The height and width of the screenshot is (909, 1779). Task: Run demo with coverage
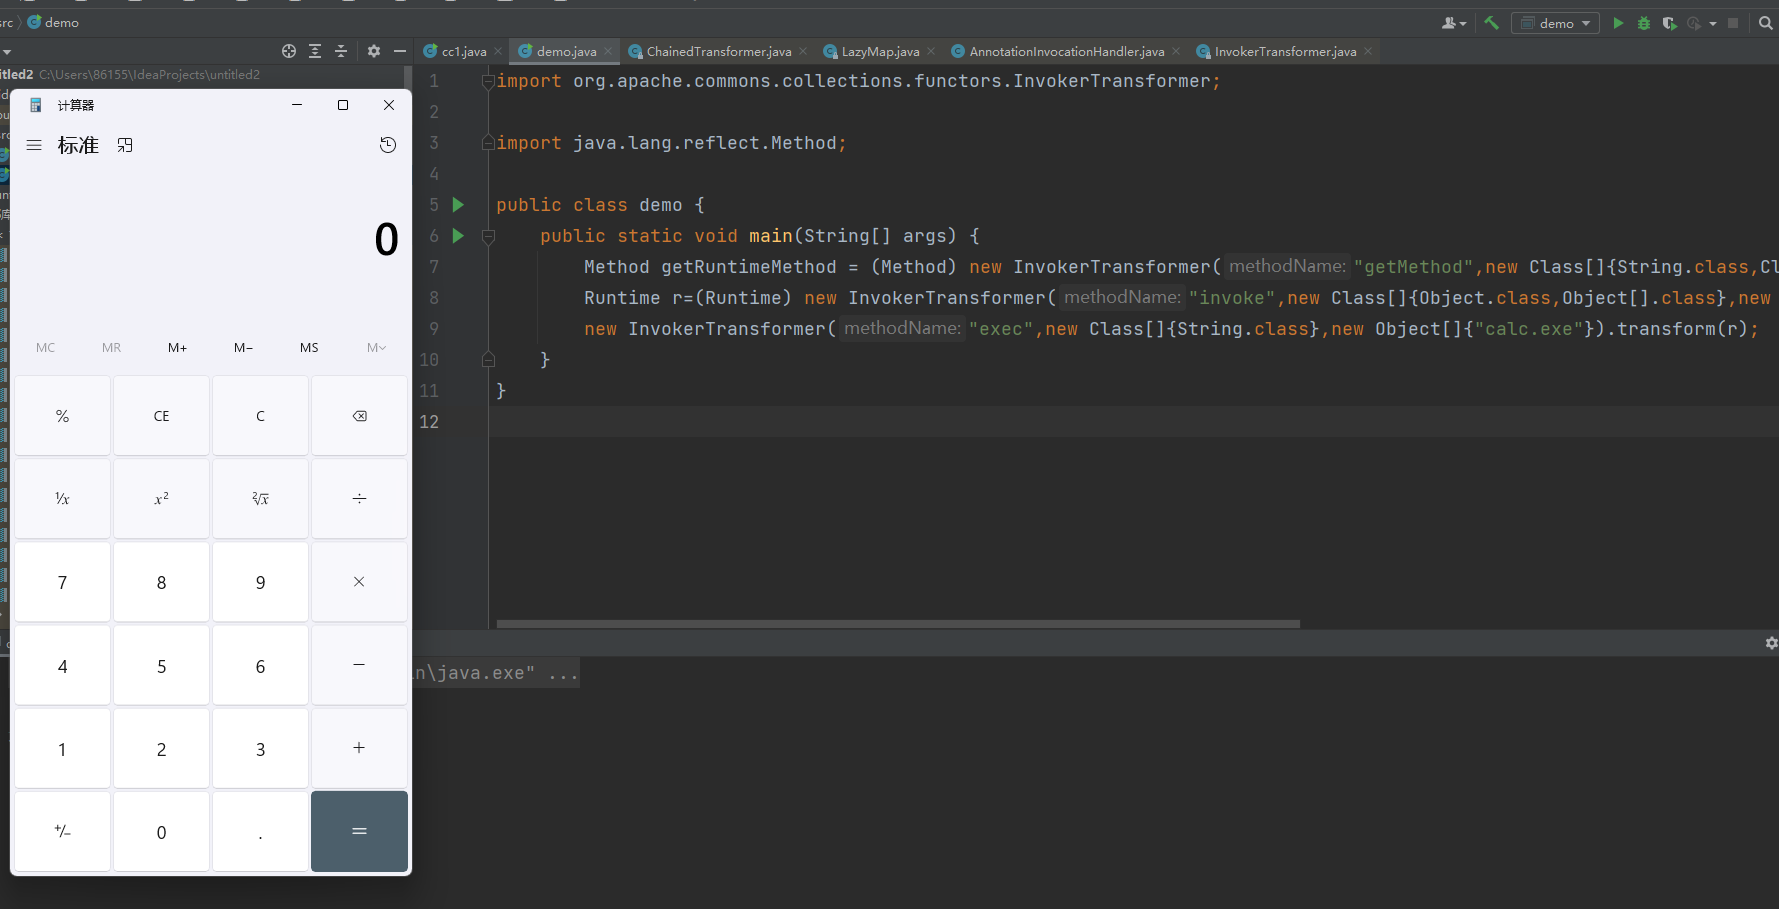tap(1669, 23)
